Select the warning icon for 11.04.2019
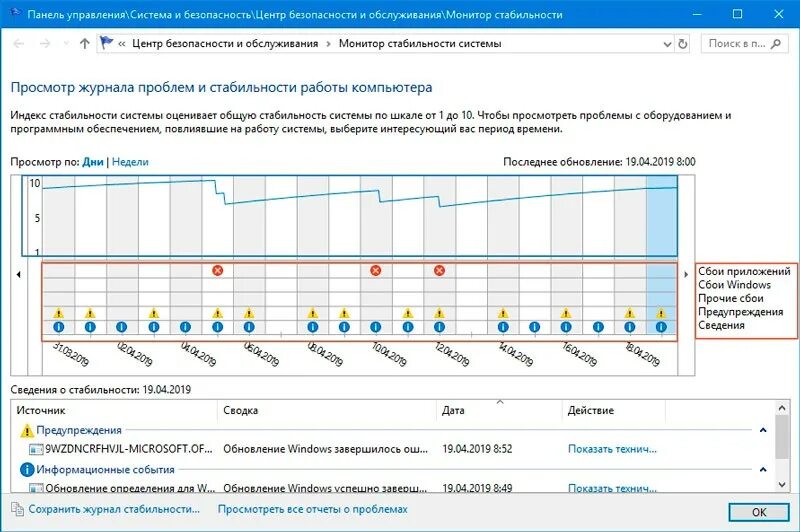Image resolution: width=800 pixels, height=532 pixels. [x=408, y=313]
